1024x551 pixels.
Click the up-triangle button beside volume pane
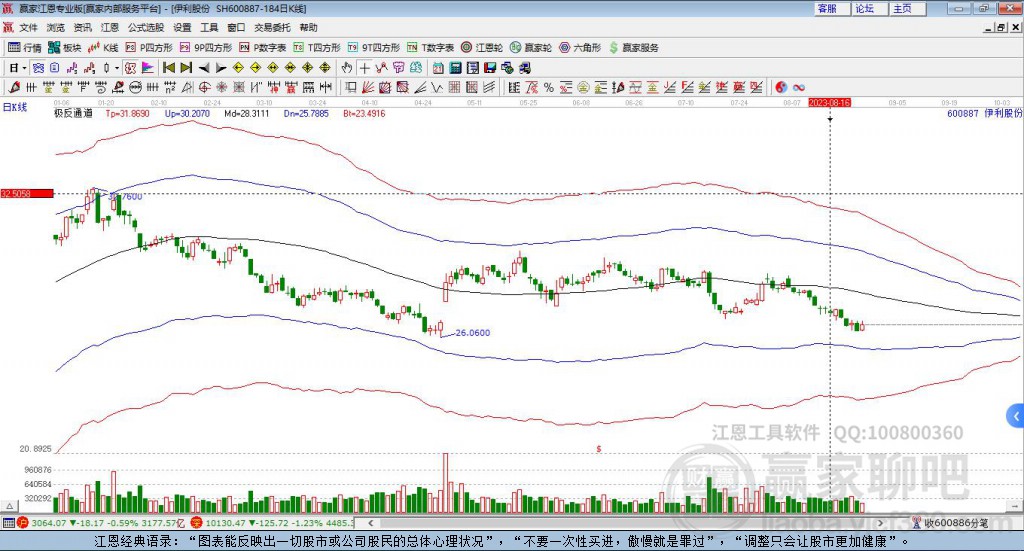click(x=9, y=506)
